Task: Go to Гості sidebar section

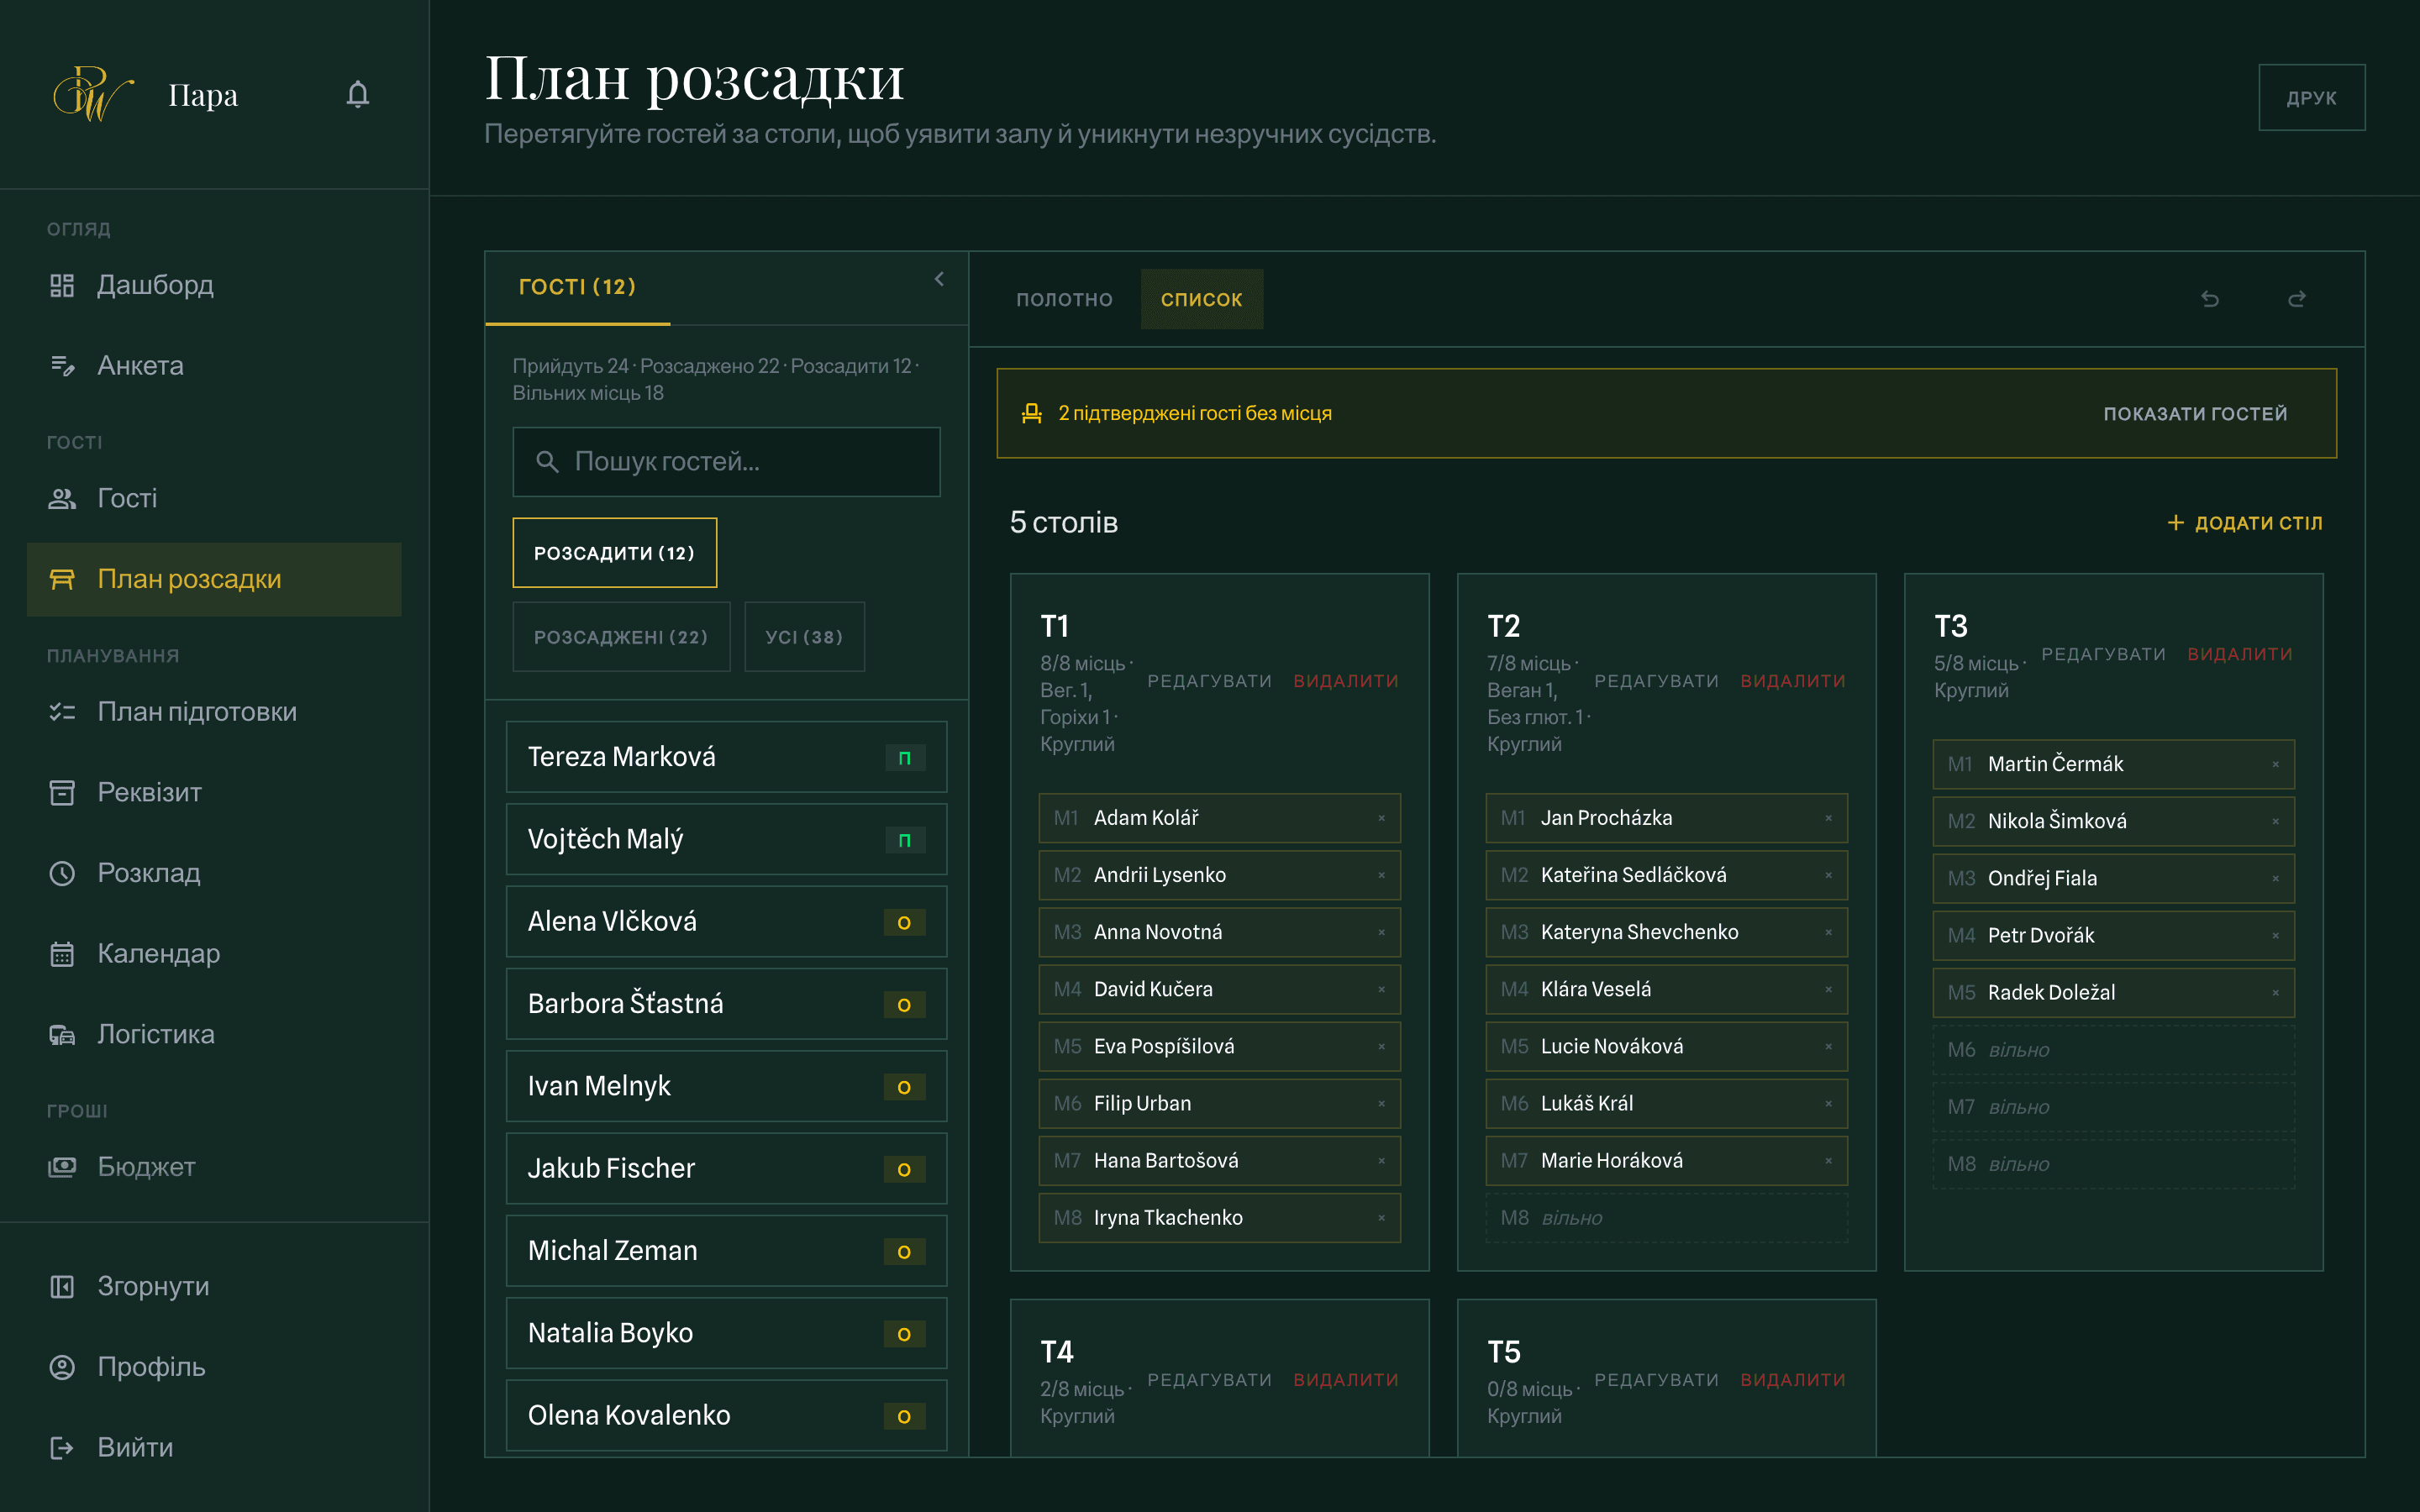Action: point(214,498)
